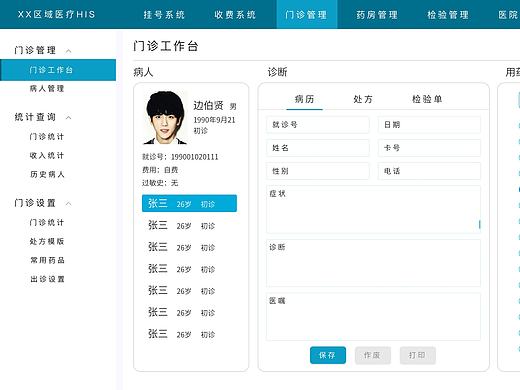Click the 门诊设置 sidebar section header
Viewport: 520px width, 390px height.
coord(35,203)
